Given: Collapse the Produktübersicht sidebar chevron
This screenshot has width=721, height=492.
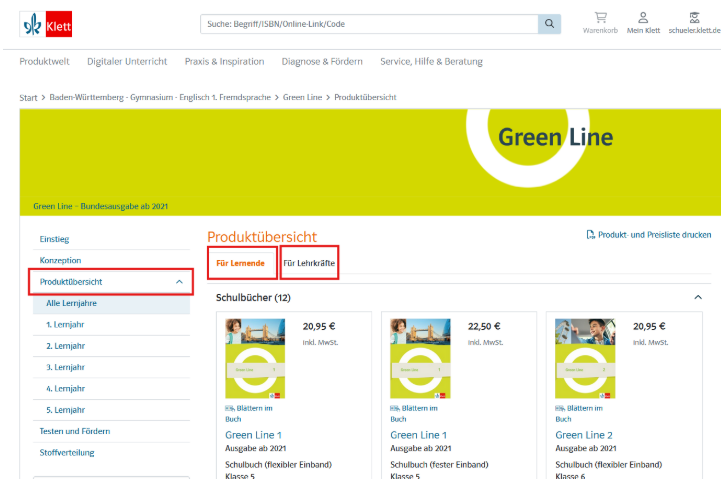Looking at the screenshot, I should coord(179,282).
